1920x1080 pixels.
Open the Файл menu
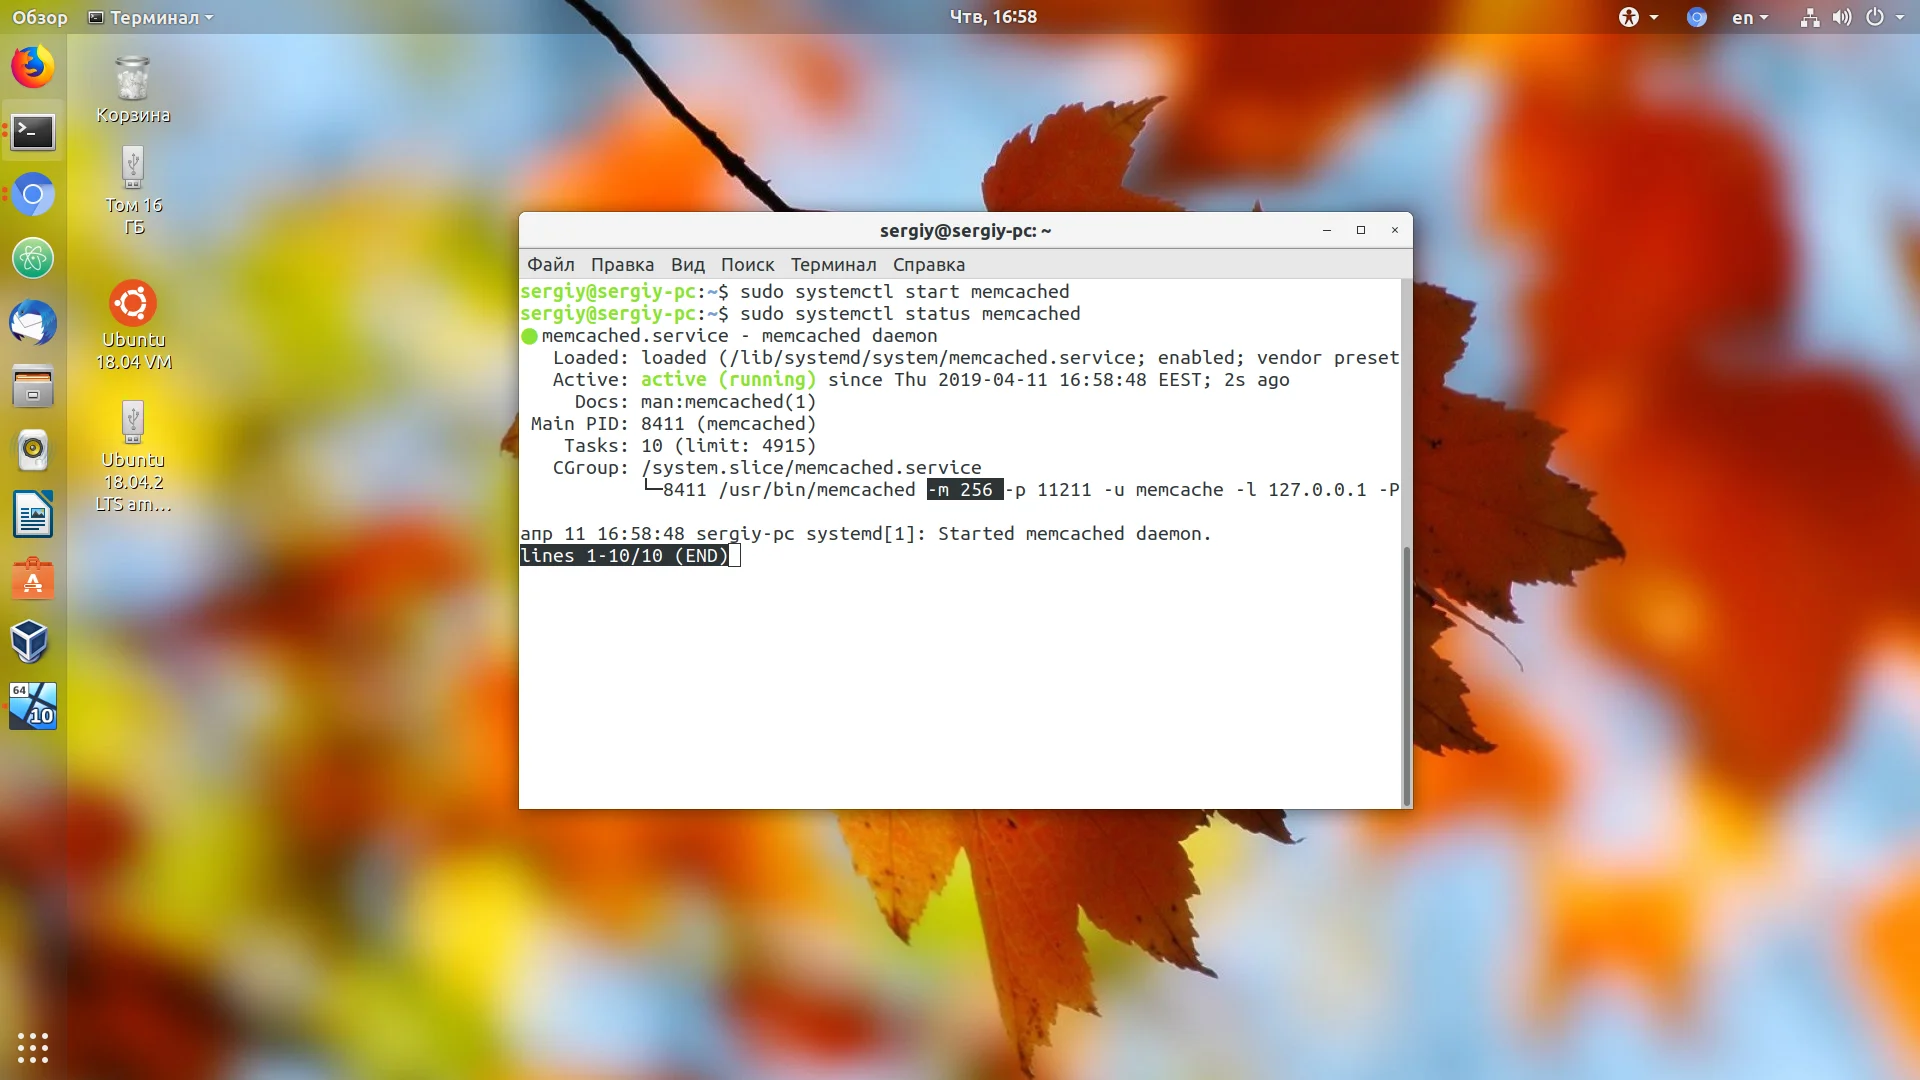tap(550, 264)
